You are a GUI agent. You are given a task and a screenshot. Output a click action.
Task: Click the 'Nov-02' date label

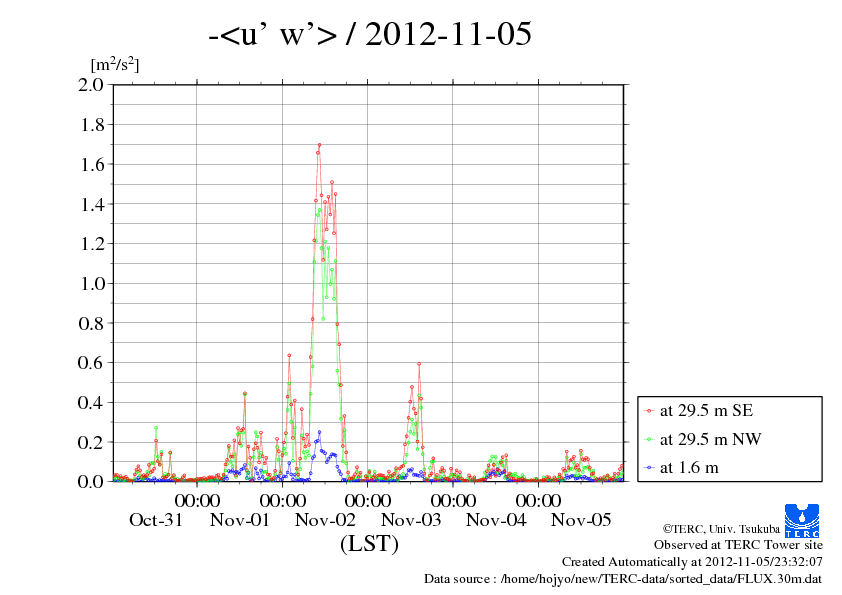tap(325, 520)
